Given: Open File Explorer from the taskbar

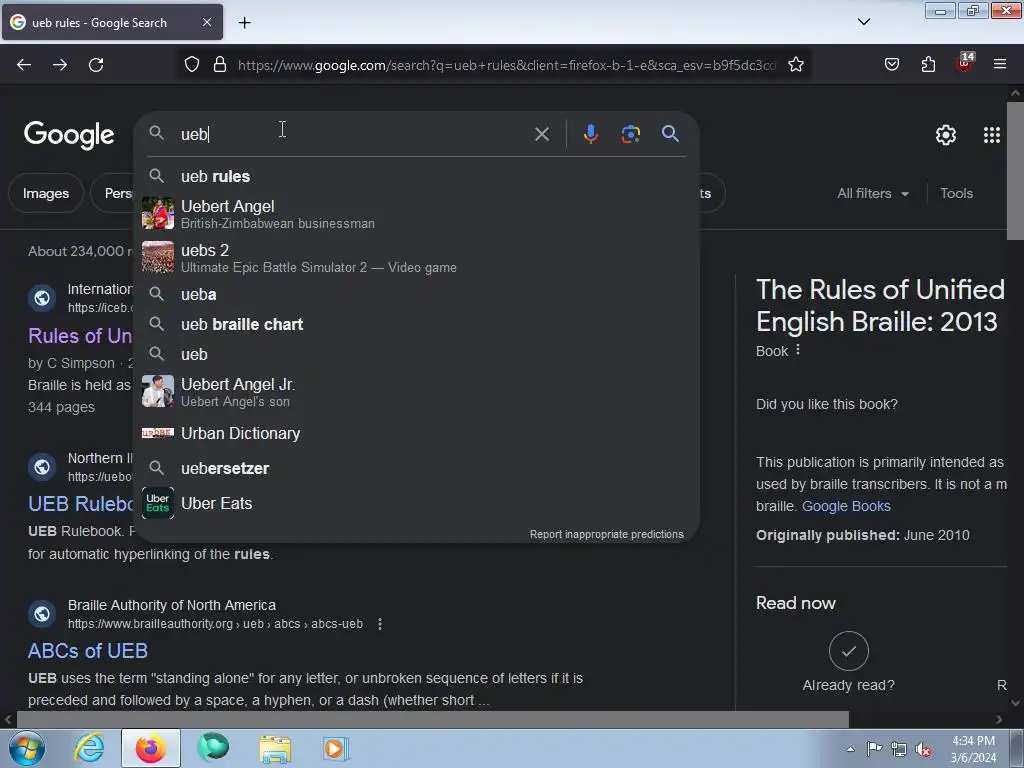Looking at the screenshot, I should coord(275,748).
